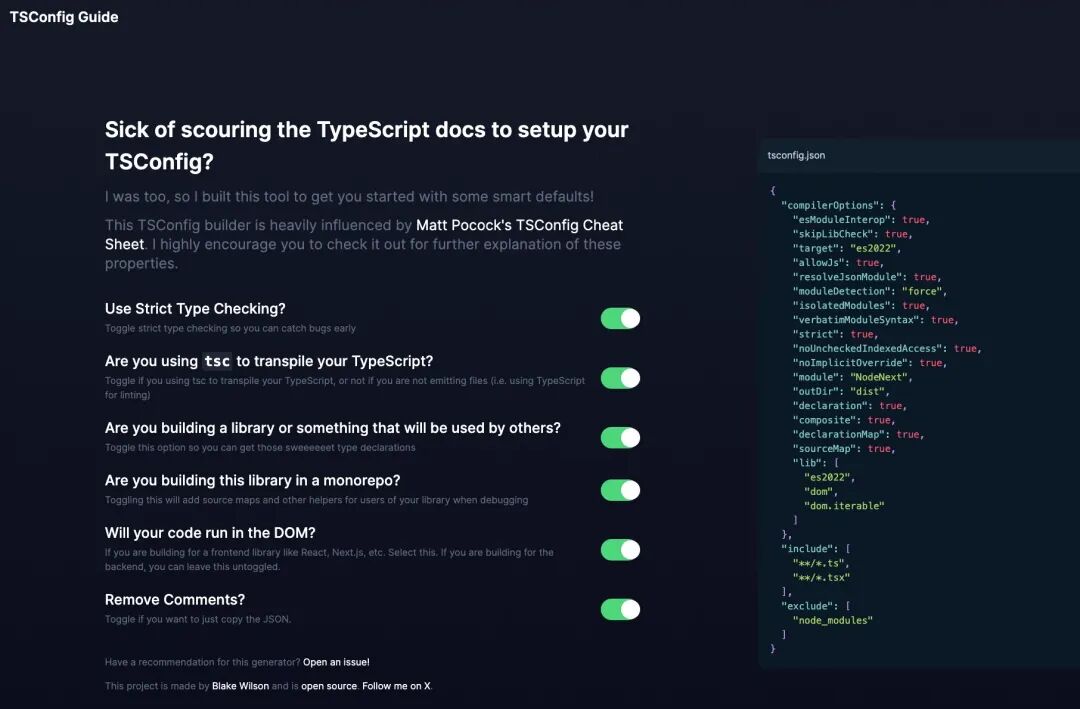
Task: Click the "isolatedModules": true line
Action: coord(861,305)
